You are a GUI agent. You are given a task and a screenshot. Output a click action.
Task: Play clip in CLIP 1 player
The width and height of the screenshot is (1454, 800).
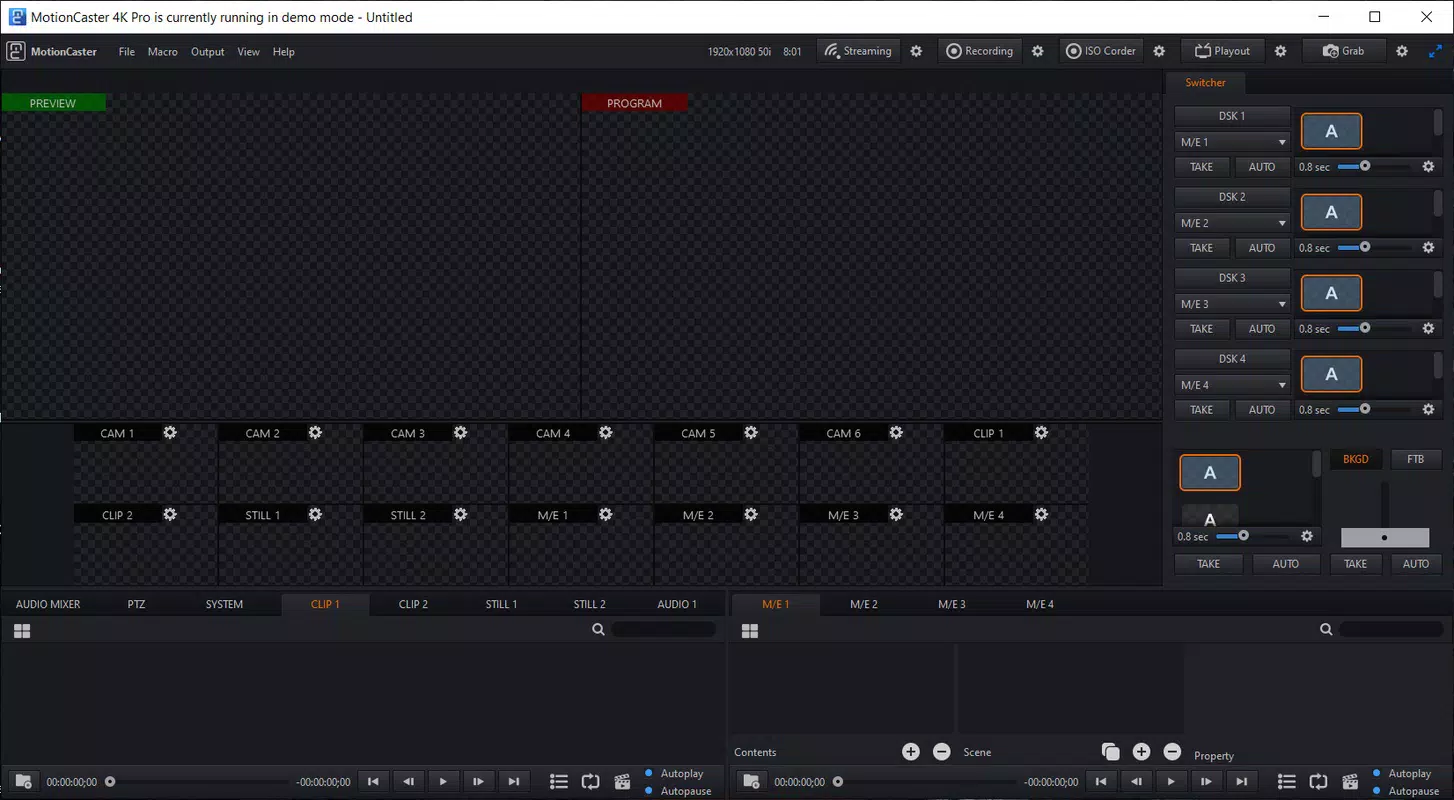(x=443, y=782)
